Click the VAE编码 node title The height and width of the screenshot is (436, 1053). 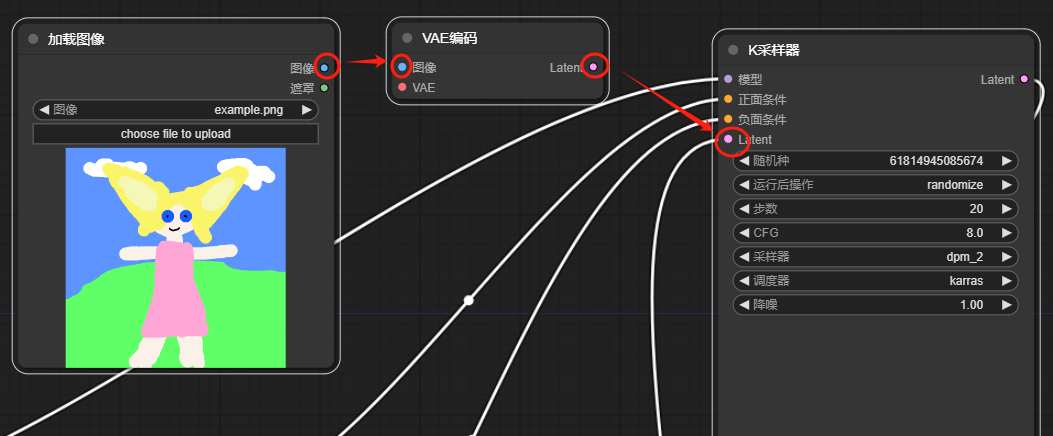[449, 38]
